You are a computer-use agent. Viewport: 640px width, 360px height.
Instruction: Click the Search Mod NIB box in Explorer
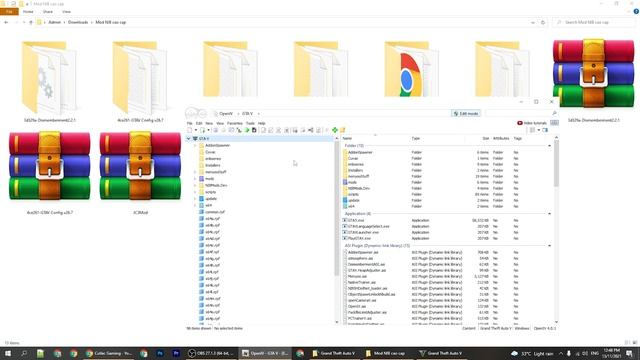593,22
